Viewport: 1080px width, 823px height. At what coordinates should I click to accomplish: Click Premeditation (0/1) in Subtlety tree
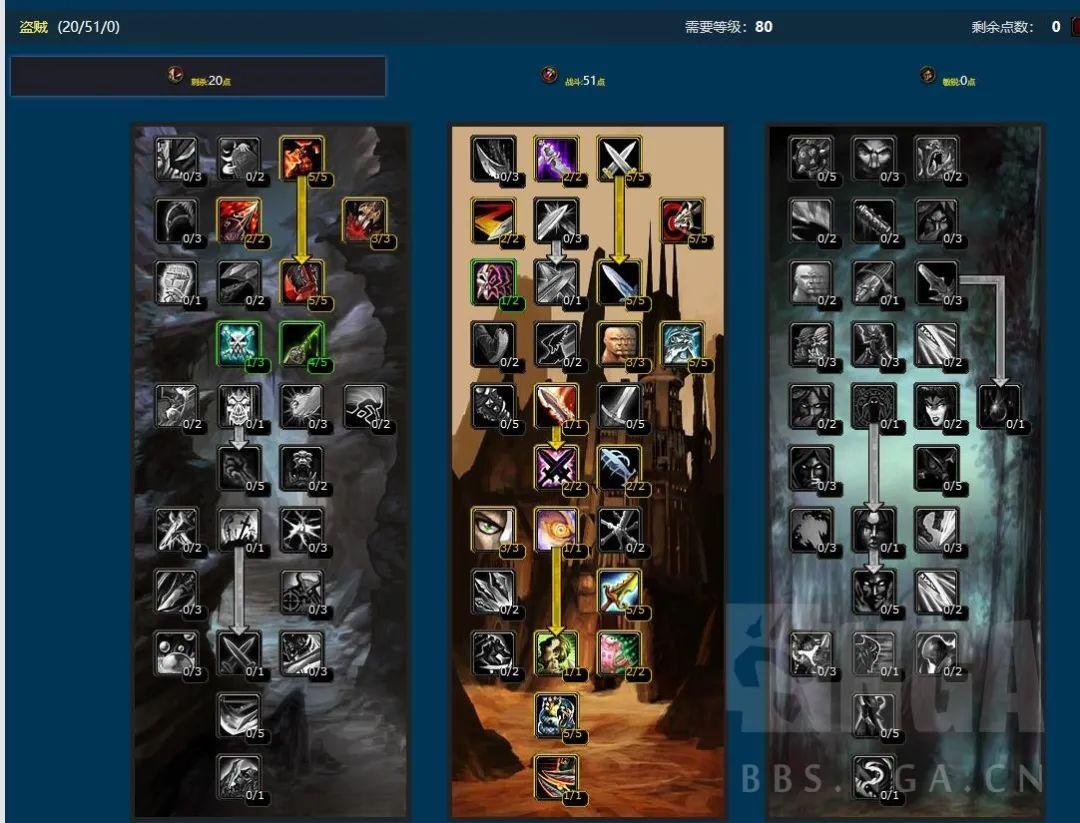pyautogui.click(x=873, y=530)
